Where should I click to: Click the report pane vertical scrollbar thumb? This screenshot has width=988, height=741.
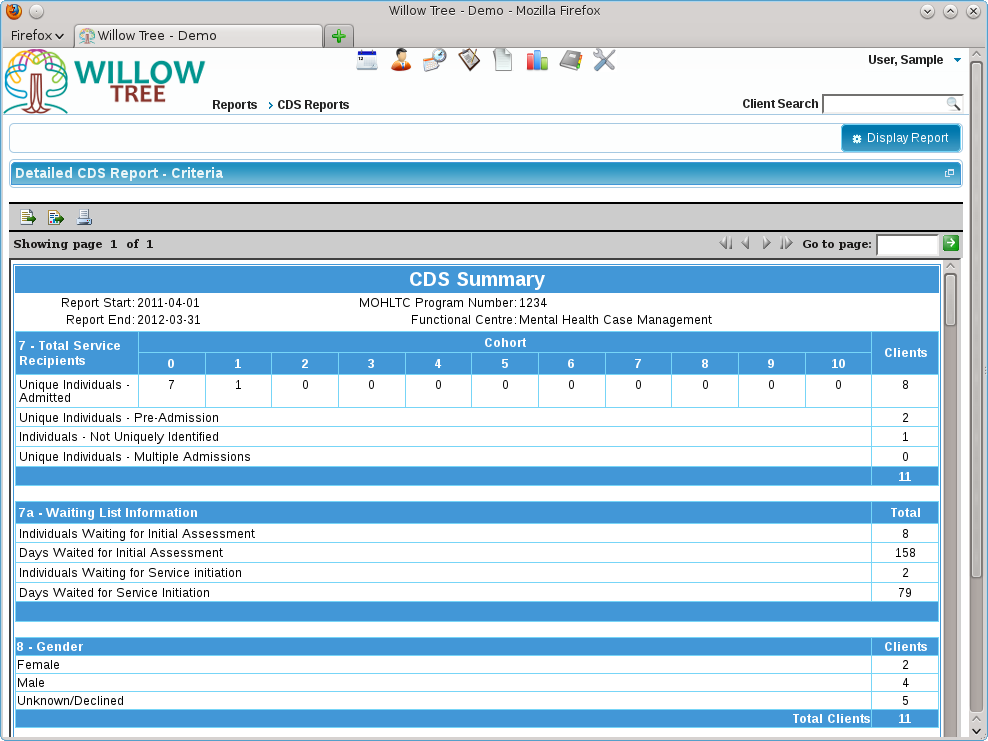tap(951, 299)
